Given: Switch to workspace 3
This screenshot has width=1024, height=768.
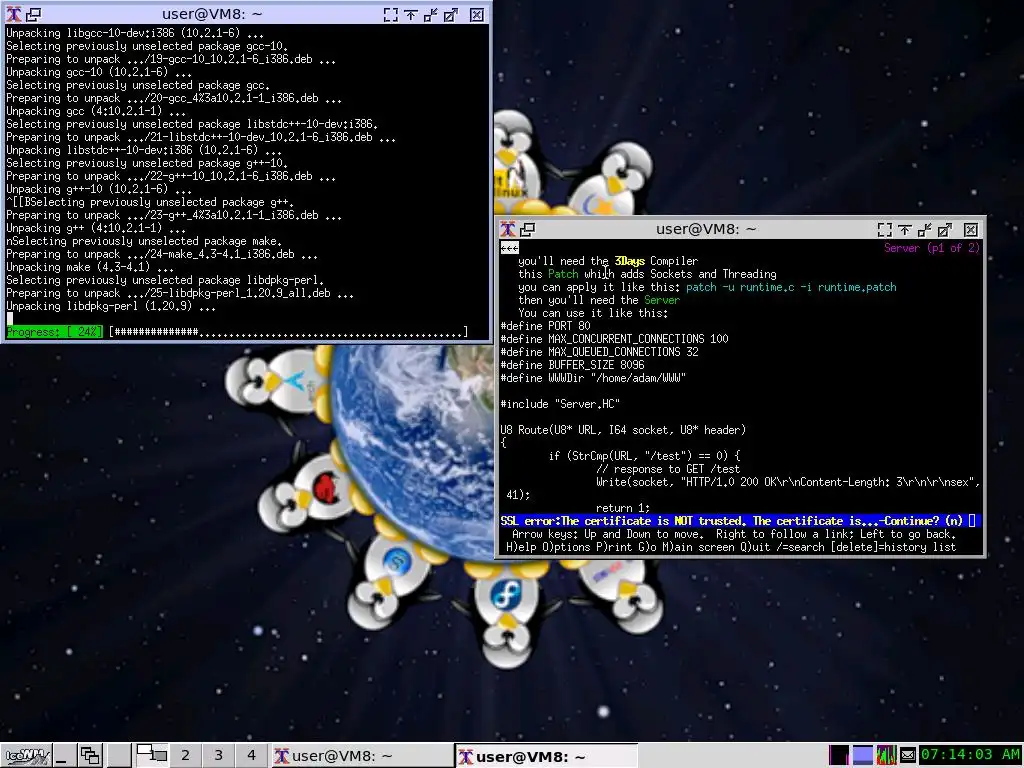Looking at the screenshot, I should point(218,756).
